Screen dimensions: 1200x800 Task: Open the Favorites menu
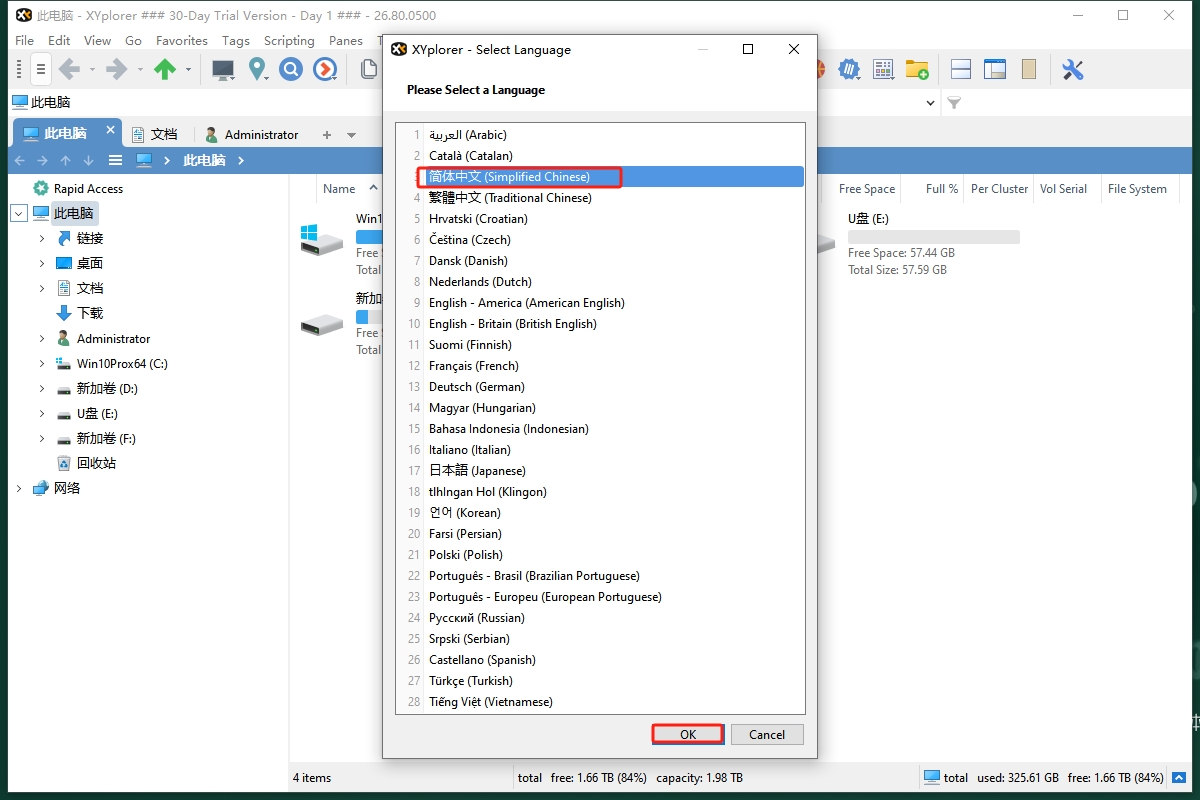(181, 40)
